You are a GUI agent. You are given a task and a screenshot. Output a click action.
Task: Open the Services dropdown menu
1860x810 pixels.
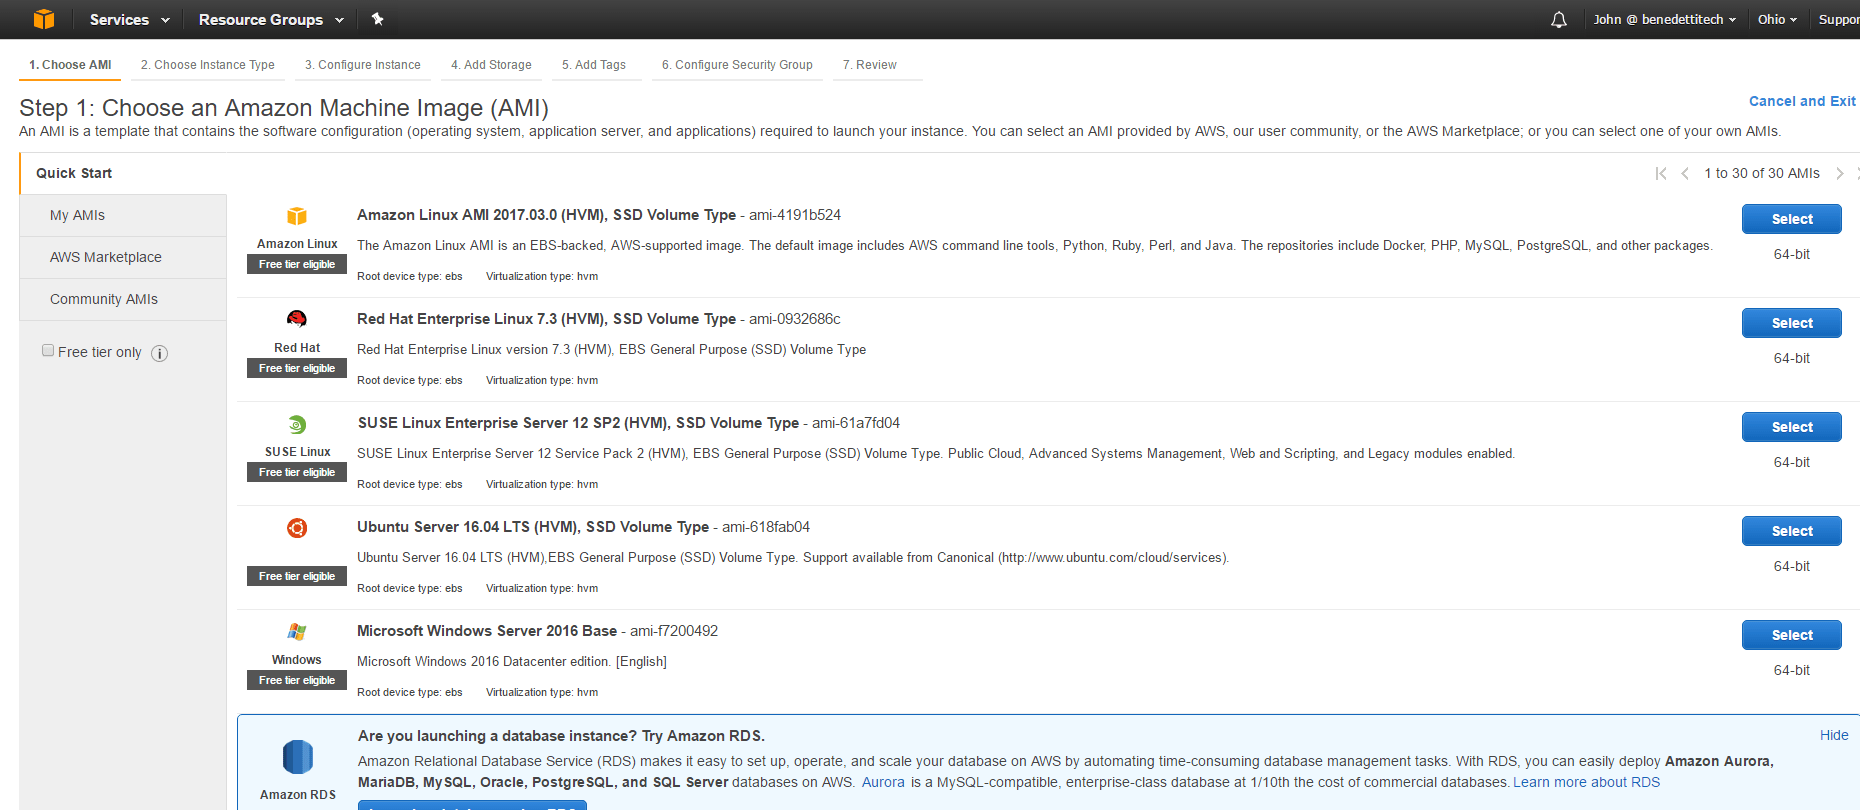pyautogui.click(x=129, y=20)
